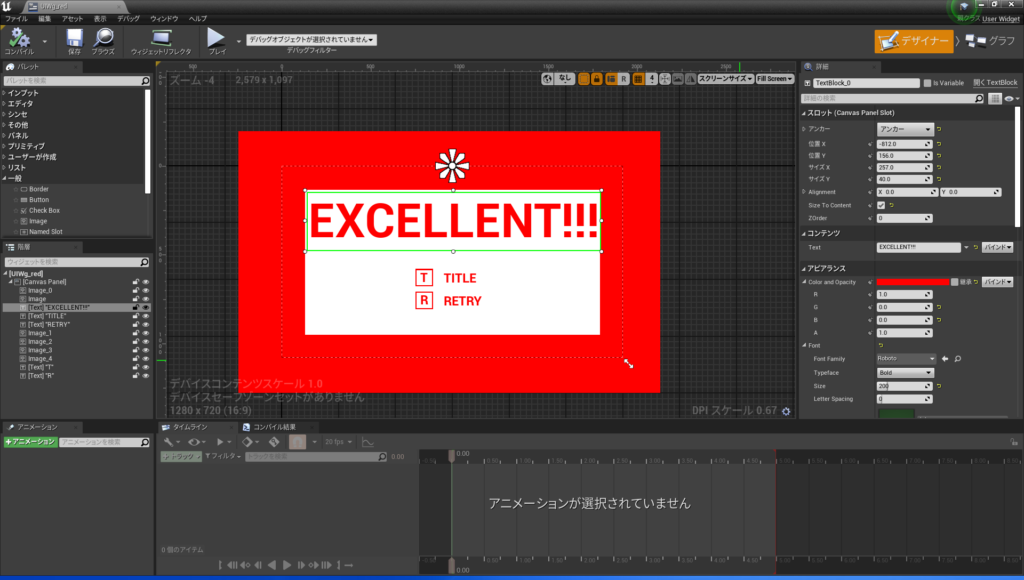Click the 開く TextBlock link
The image size is (1024, 580).
pyautogui.click(x=996, y=83)
